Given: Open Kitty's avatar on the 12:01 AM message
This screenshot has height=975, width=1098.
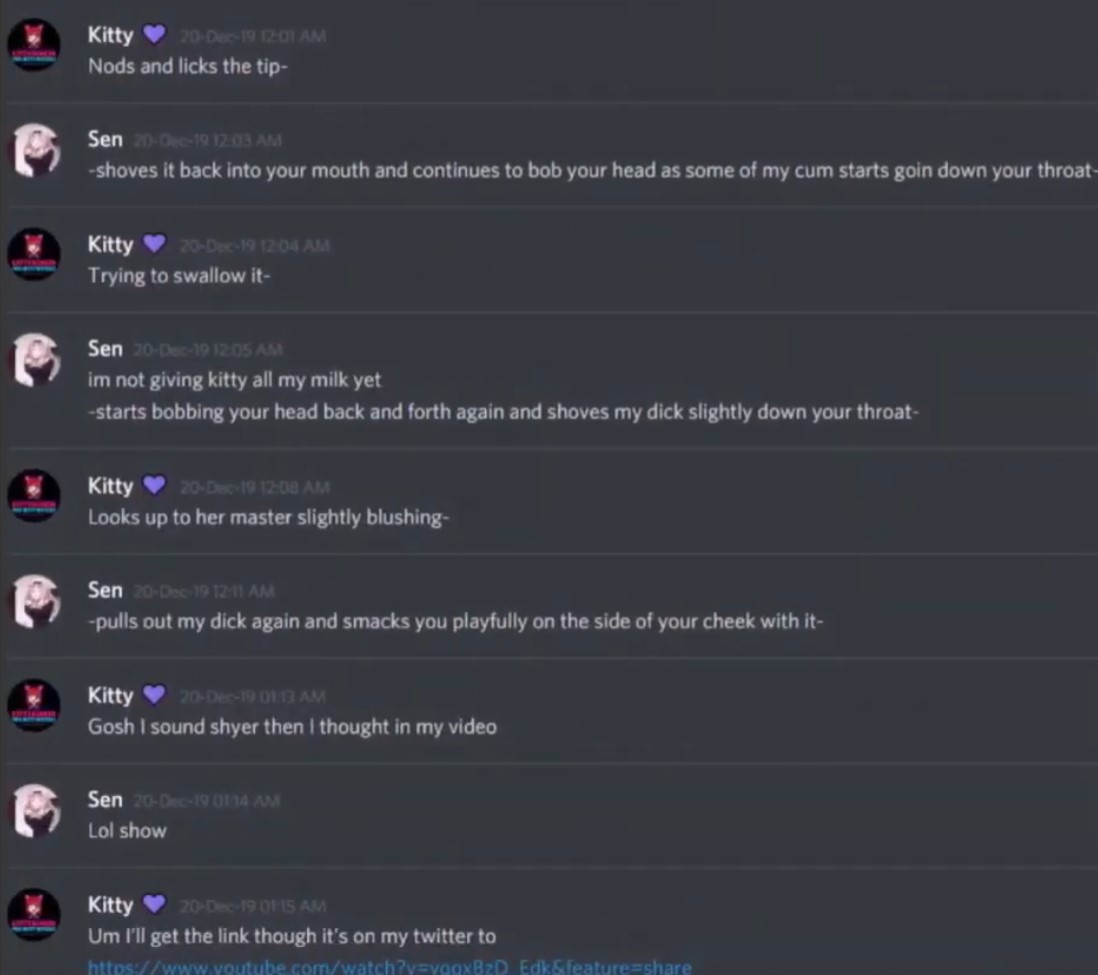Looking at the screenshot, I should point(34,46).
